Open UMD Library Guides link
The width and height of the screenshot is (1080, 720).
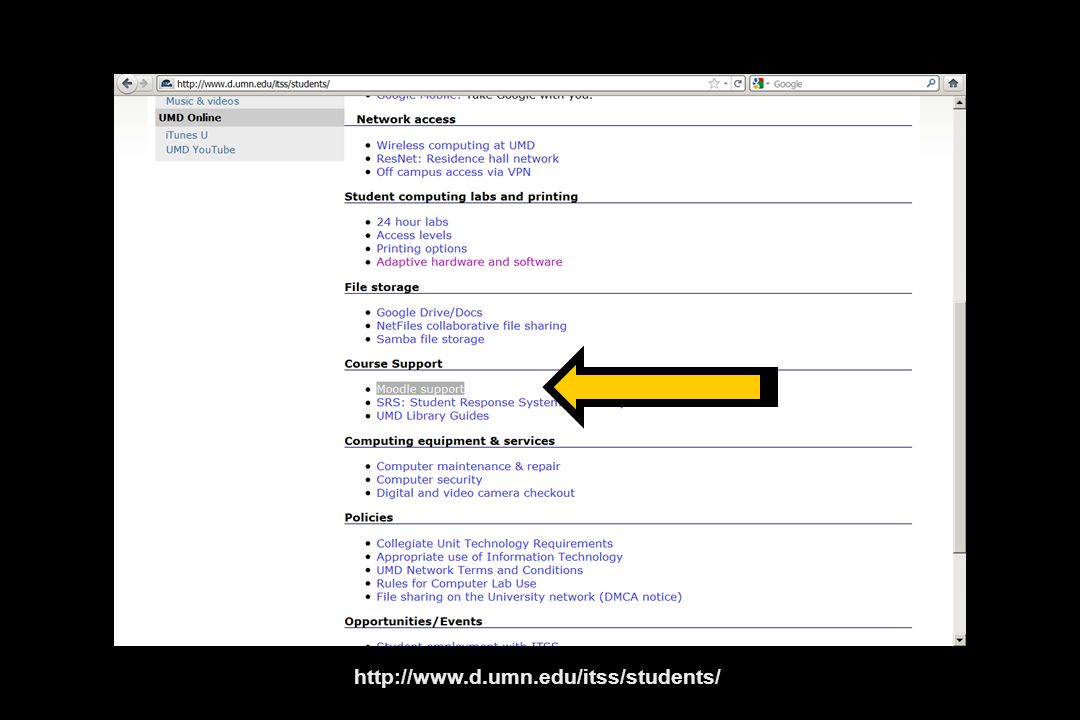(x=433, y=416)
